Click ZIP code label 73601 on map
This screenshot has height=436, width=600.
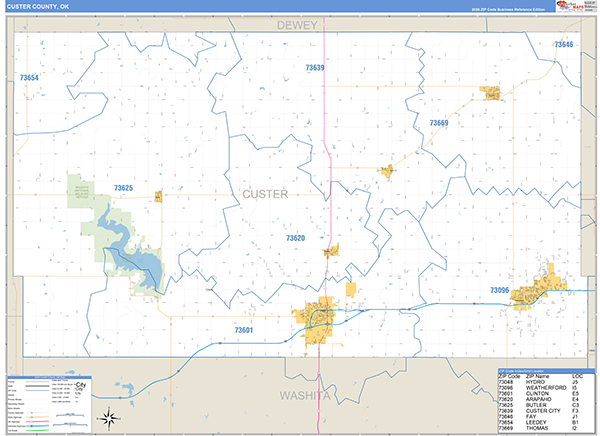click(x=244, y=330)
